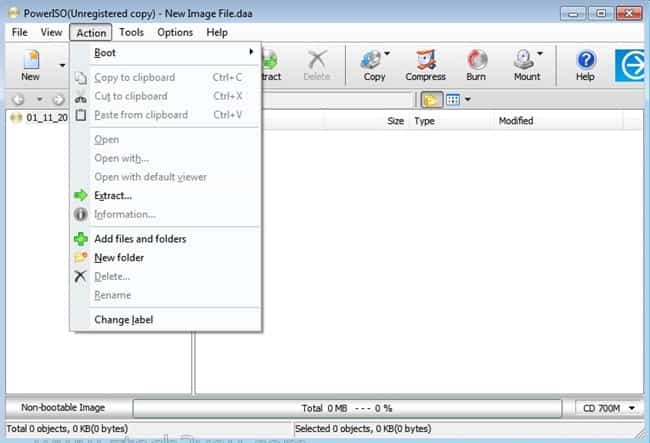650x443 pixels.
Task: Click the blue arrow icon beside Help
Action: tap(630, 65)
